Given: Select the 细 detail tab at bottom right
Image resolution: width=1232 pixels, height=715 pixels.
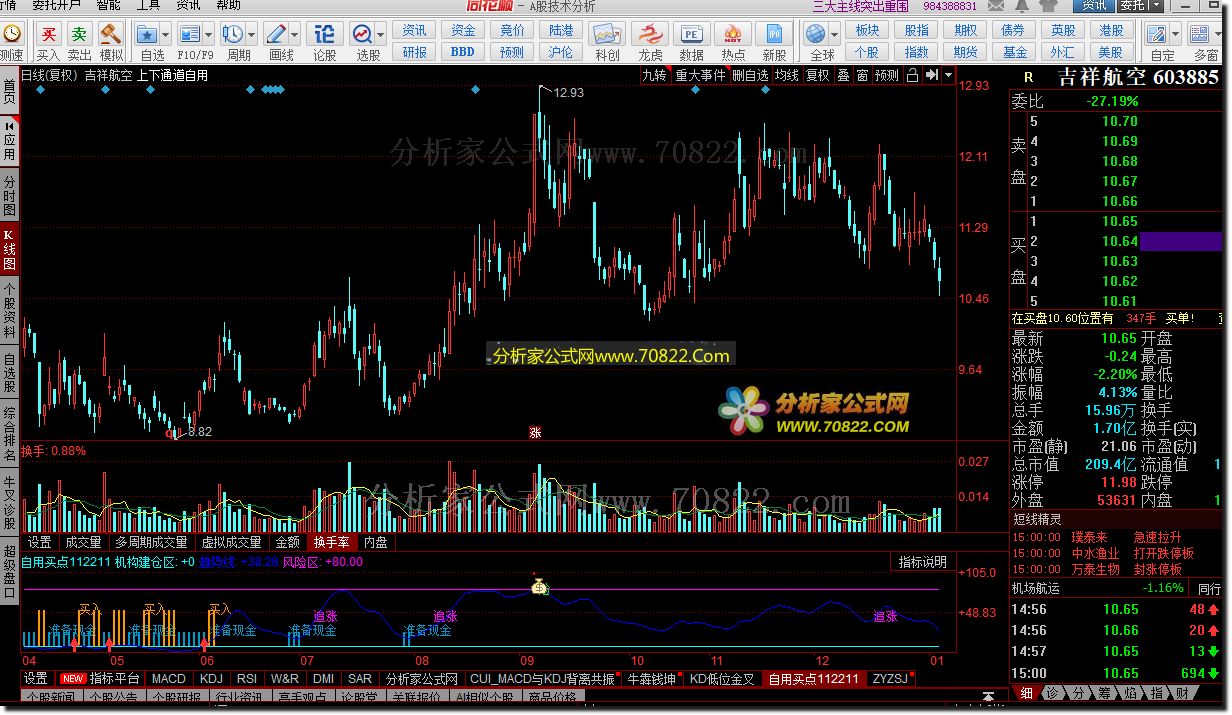Looking at the screenshot, I should [1027, 693].
